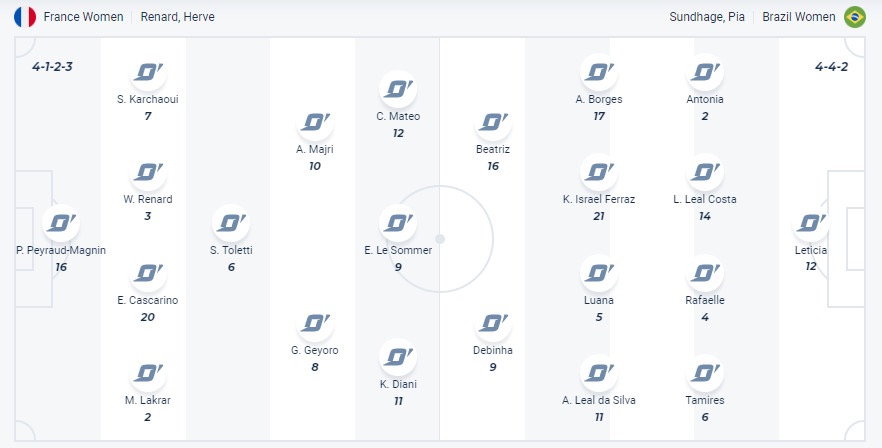Click W. Renard's player avatar icon
882x448 pixels.
click(x=148, y=172)
